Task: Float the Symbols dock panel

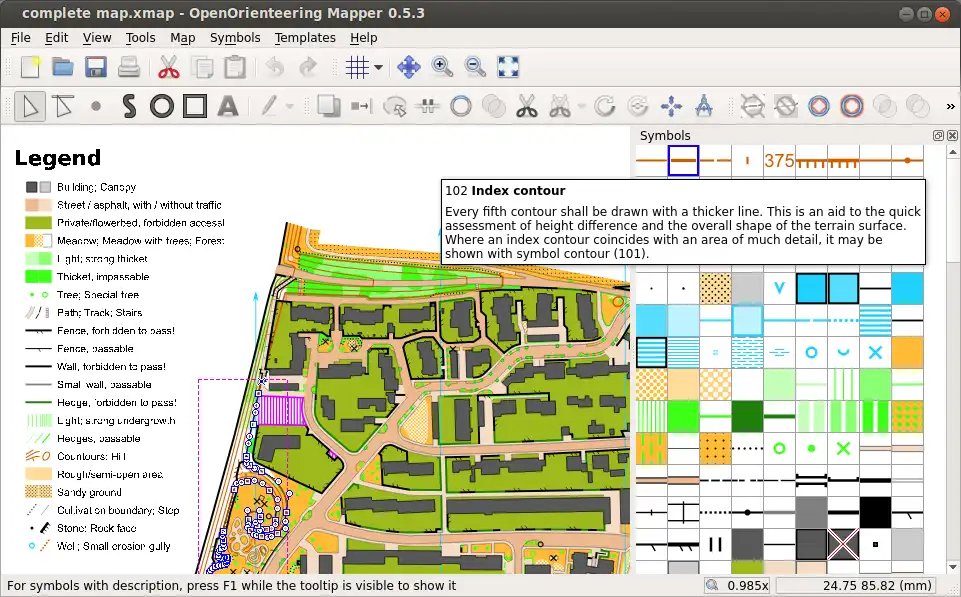Action: [938, 135]
